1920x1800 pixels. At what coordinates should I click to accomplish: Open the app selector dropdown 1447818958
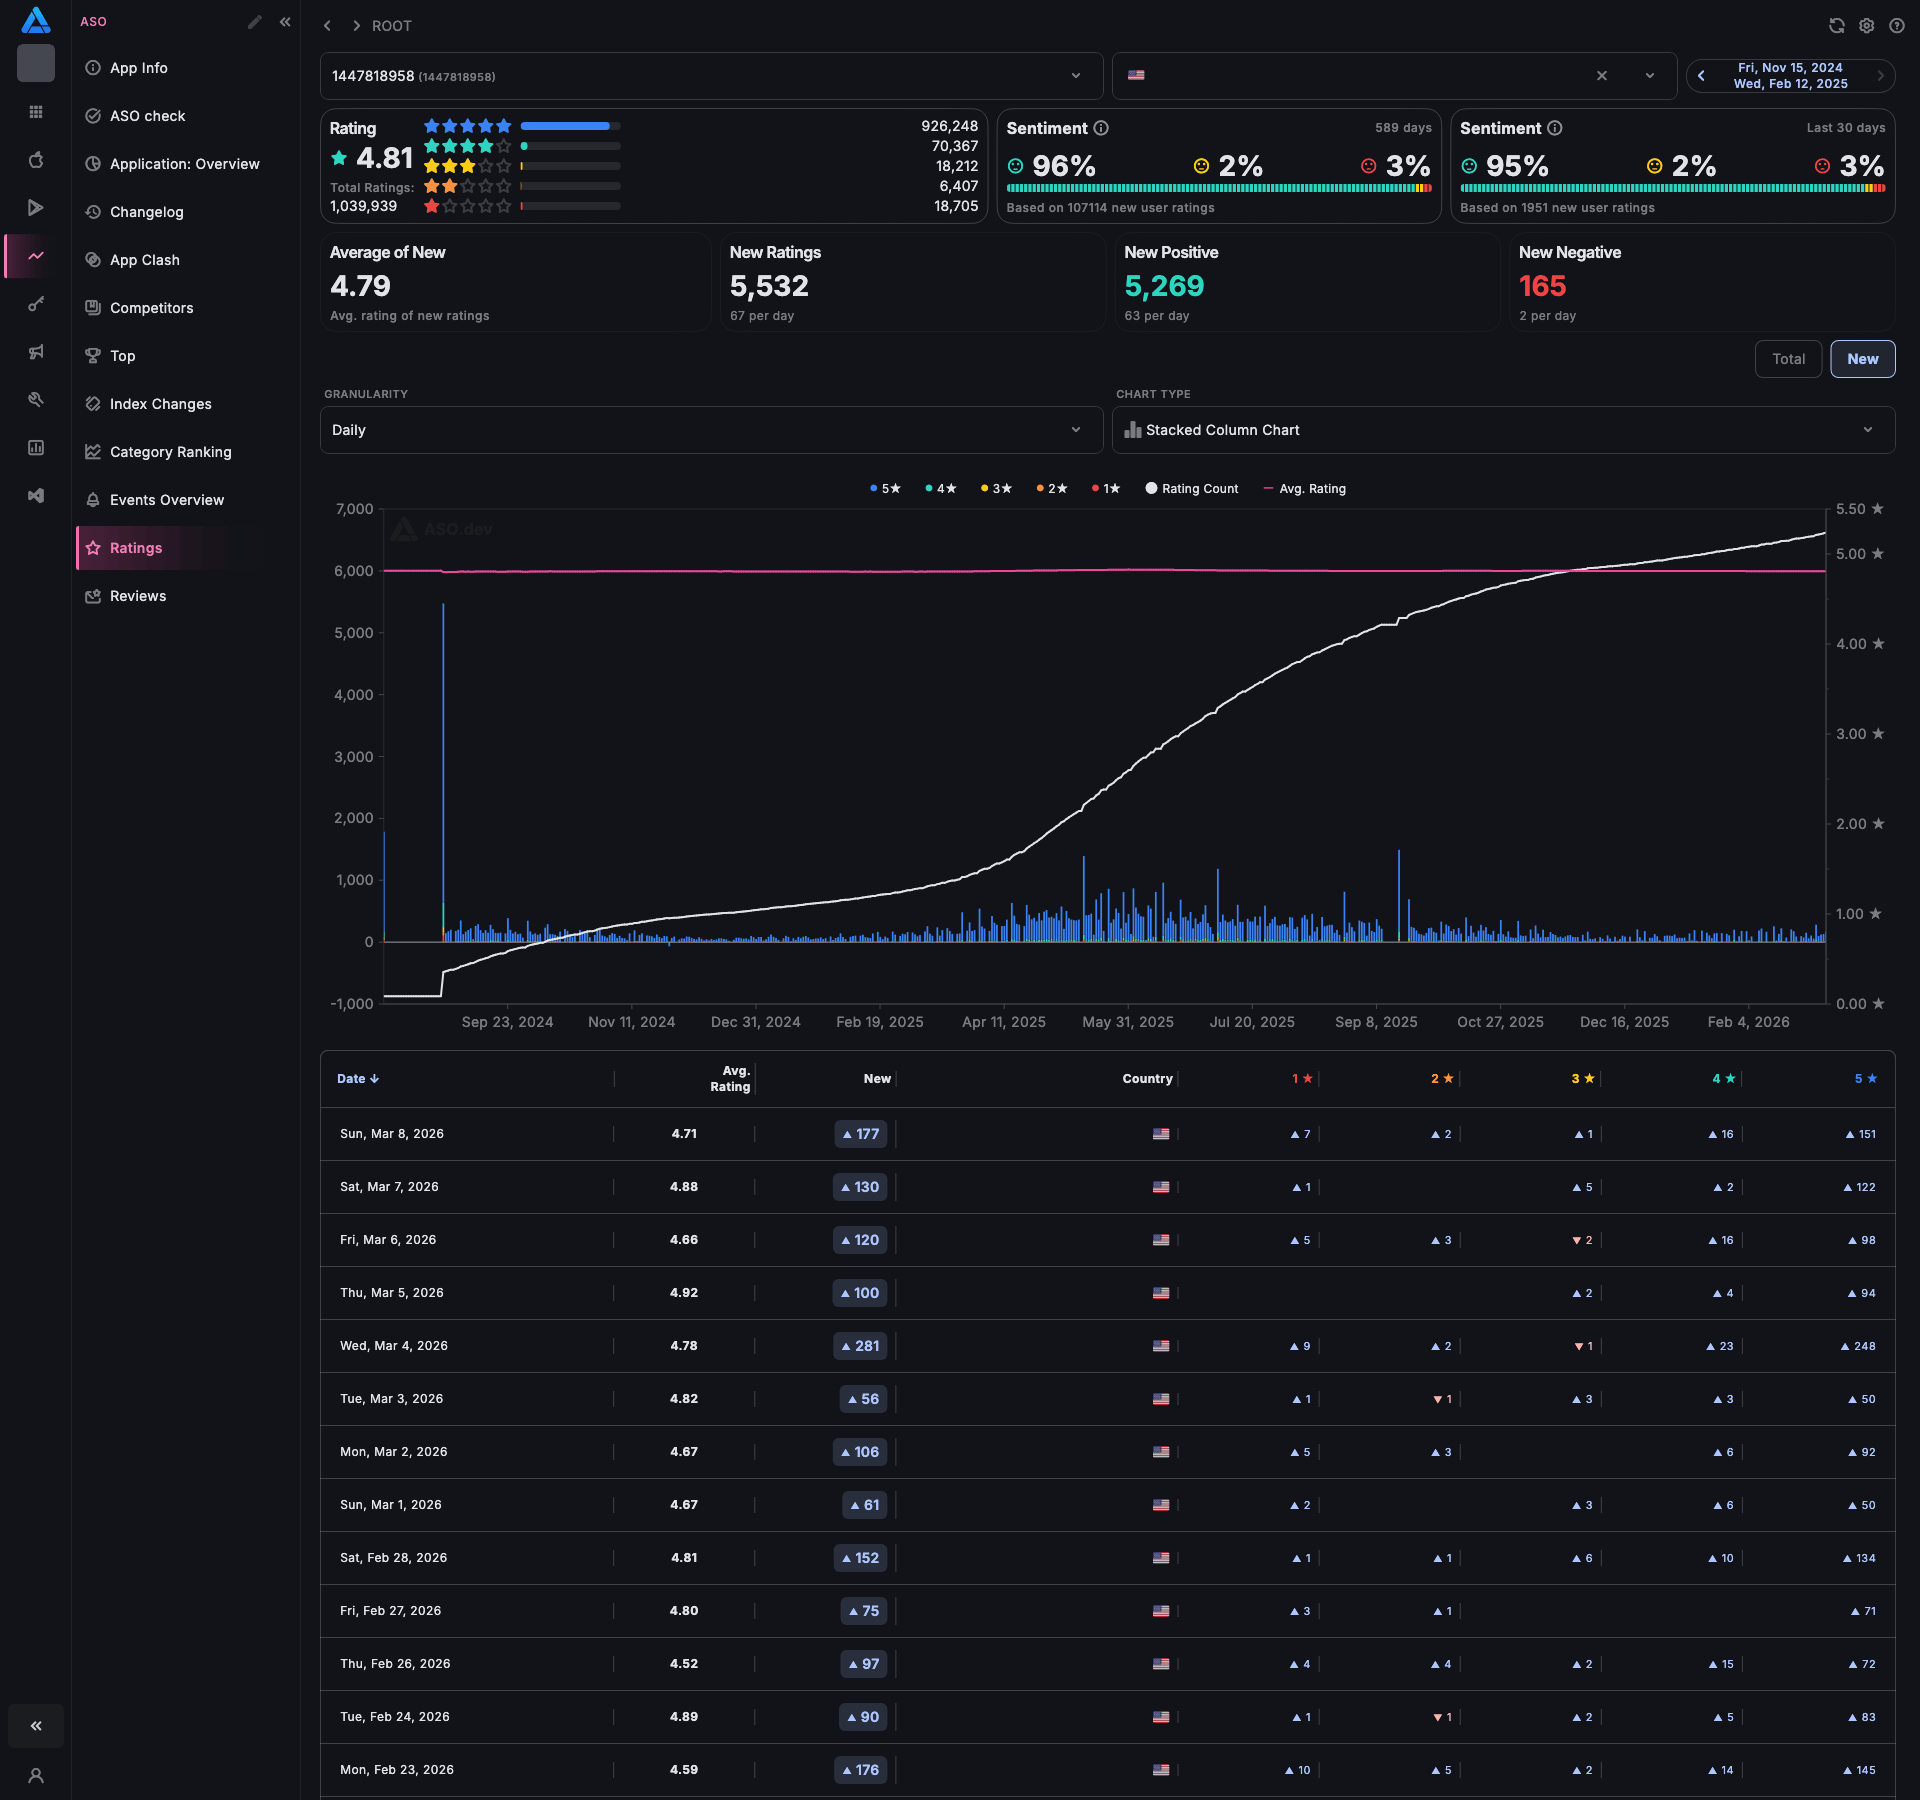(711, 76)
